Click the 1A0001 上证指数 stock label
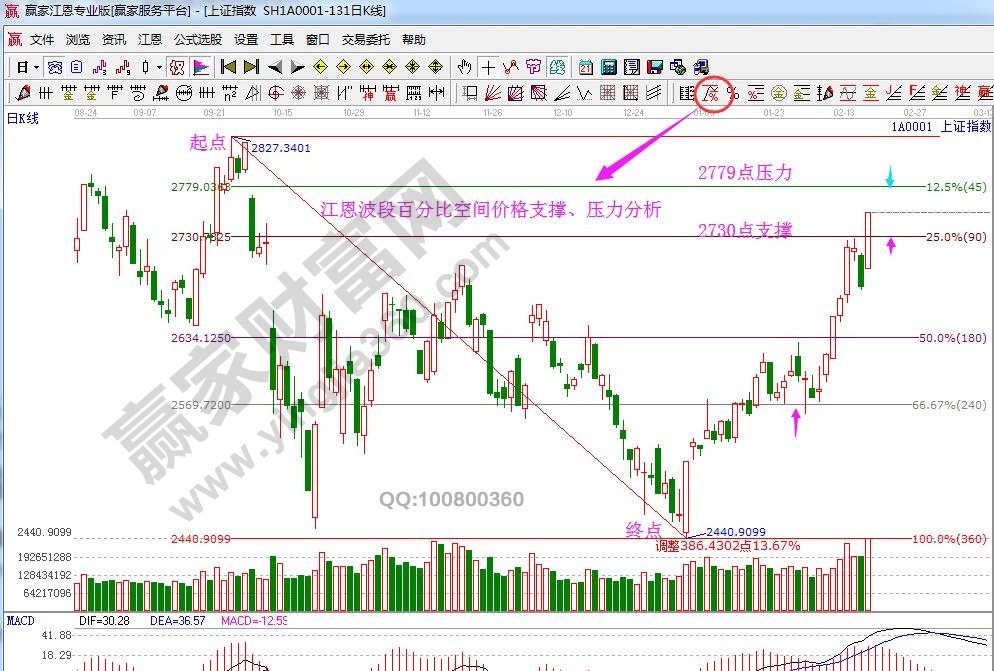 [x=938, y=127]
